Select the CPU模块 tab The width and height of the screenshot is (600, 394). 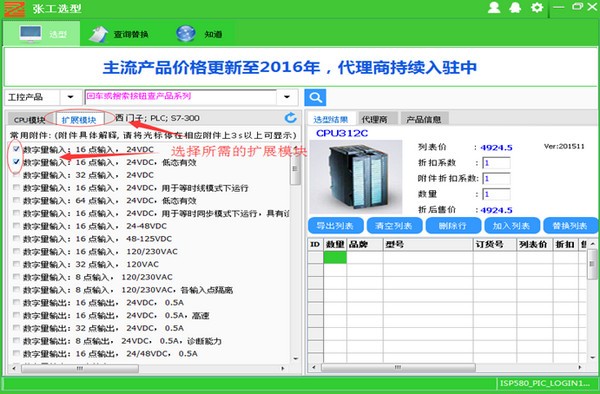29,120
